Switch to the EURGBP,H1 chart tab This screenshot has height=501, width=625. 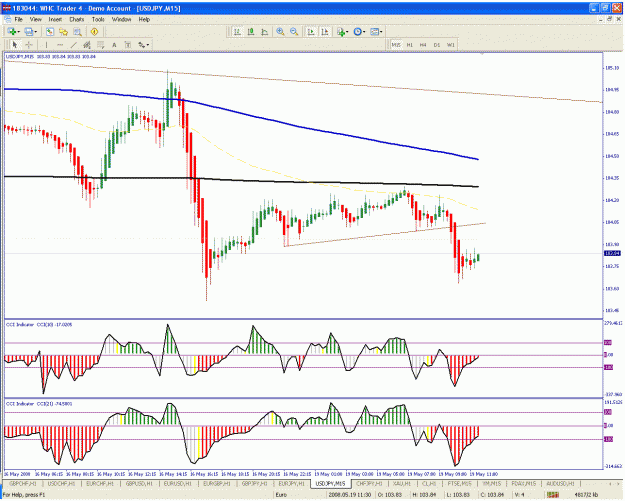click(x=216, y=483)
